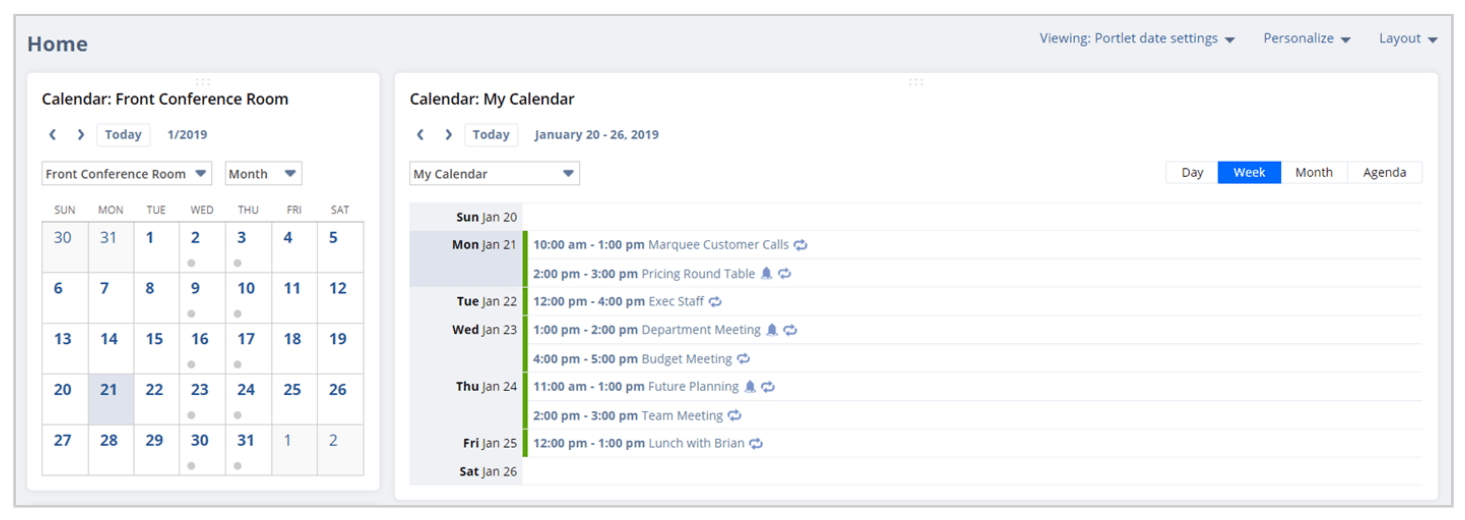Click the recurrence icon beside Budget Meeting
The height and width of the screenshot is (520, 1465).
coord(743,359)
